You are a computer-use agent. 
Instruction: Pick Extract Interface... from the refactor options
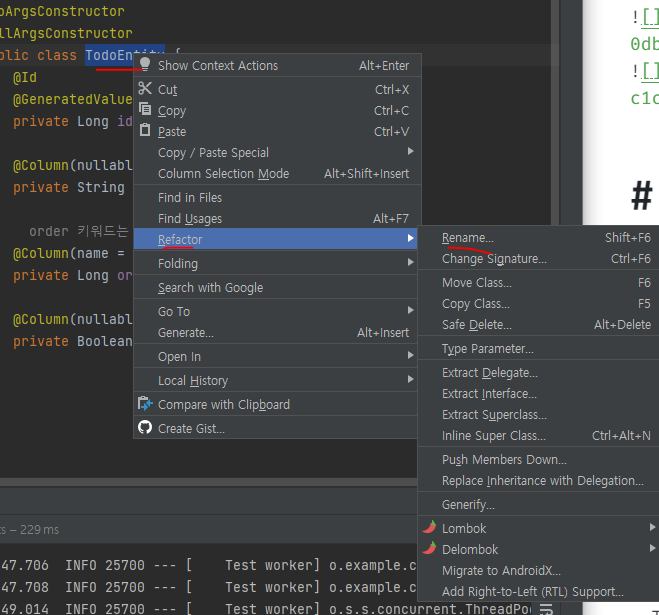[x=489, y=393]
